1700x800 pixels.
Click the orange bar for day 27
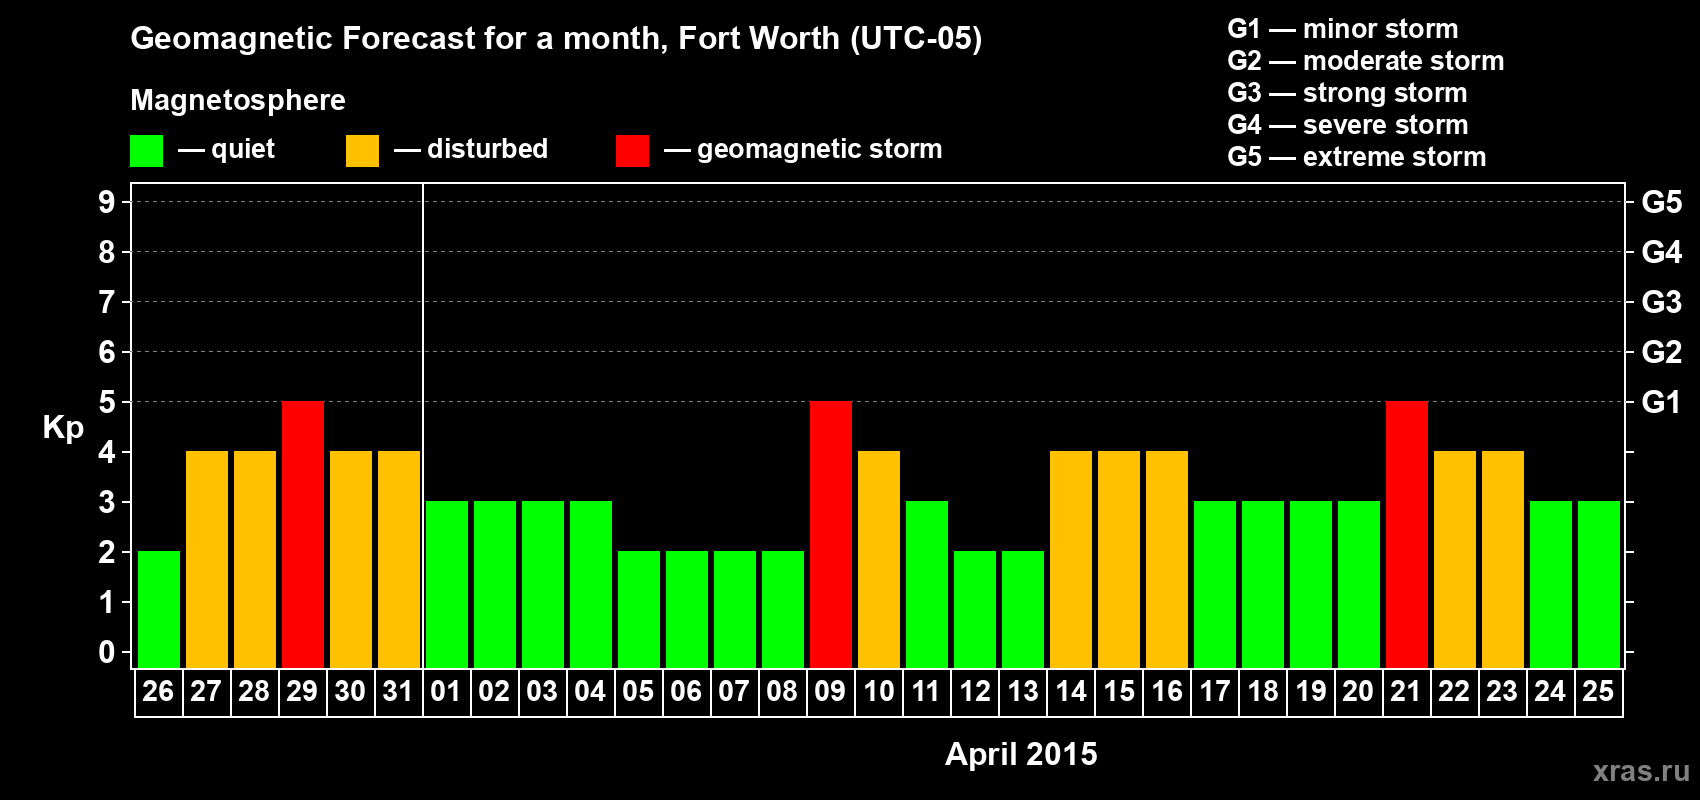pos(207,559)
